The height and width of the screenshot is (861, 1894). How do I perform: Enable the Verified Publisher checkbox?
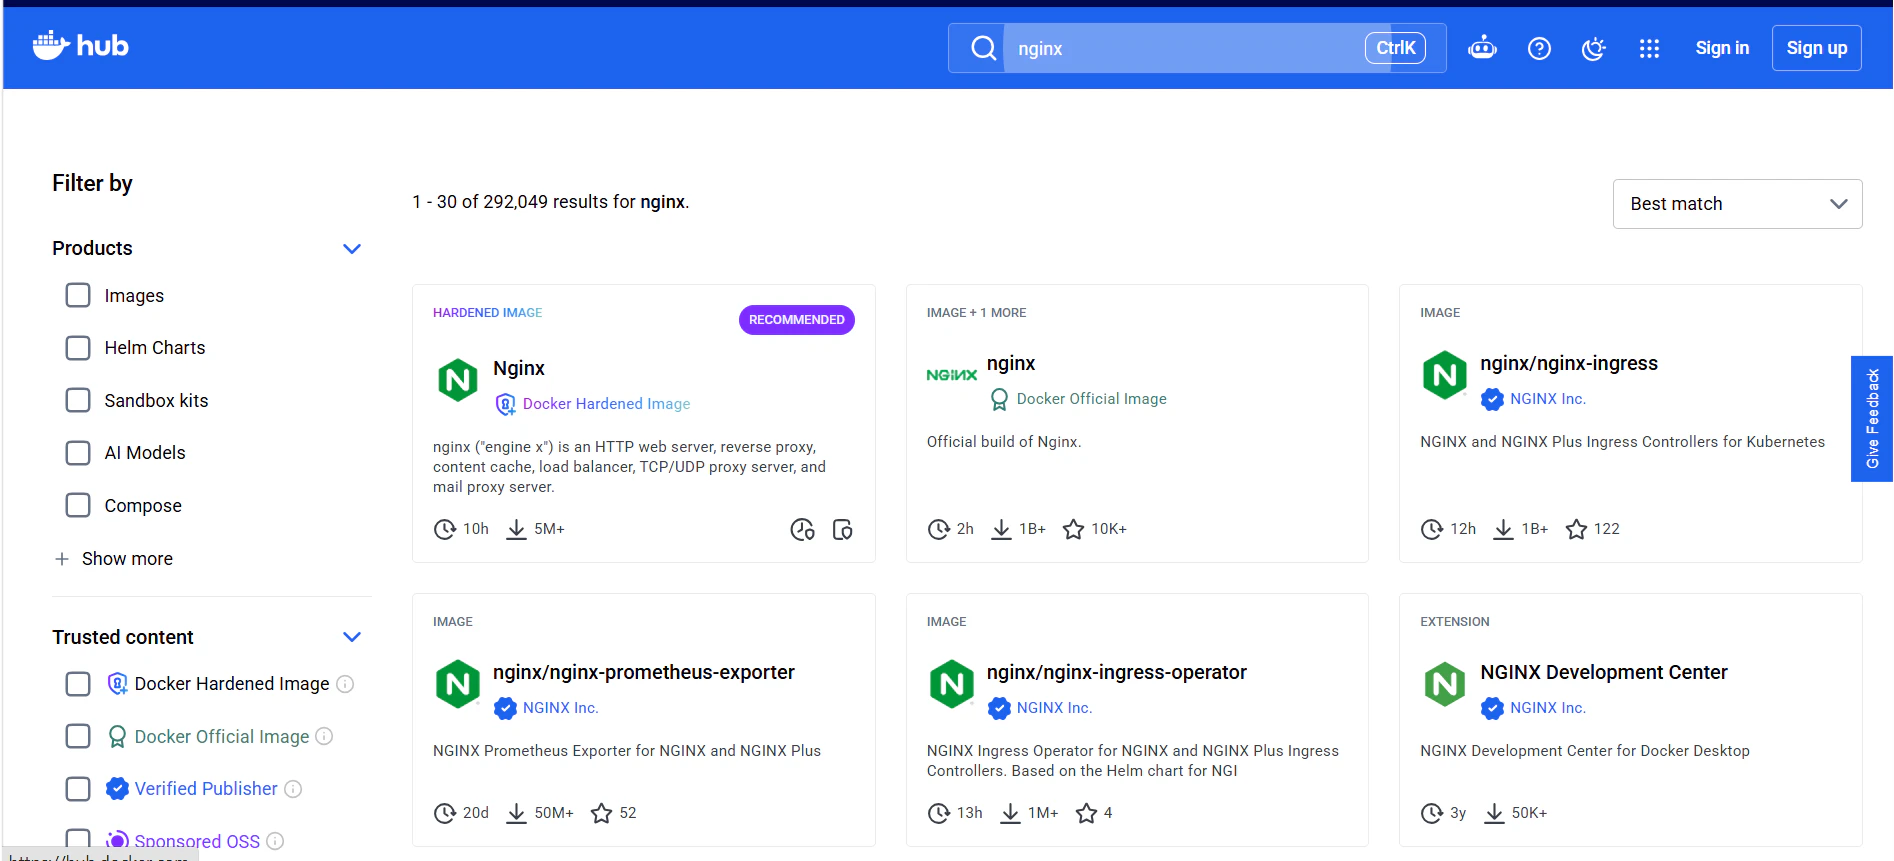(78, 789)
